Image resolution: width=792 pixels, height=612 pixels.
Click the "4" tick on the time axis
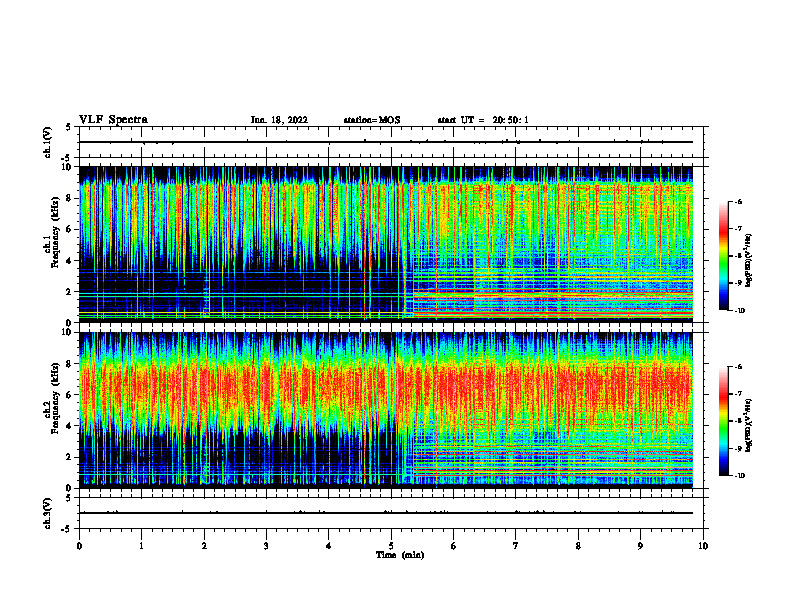click(x=329, y=546)
